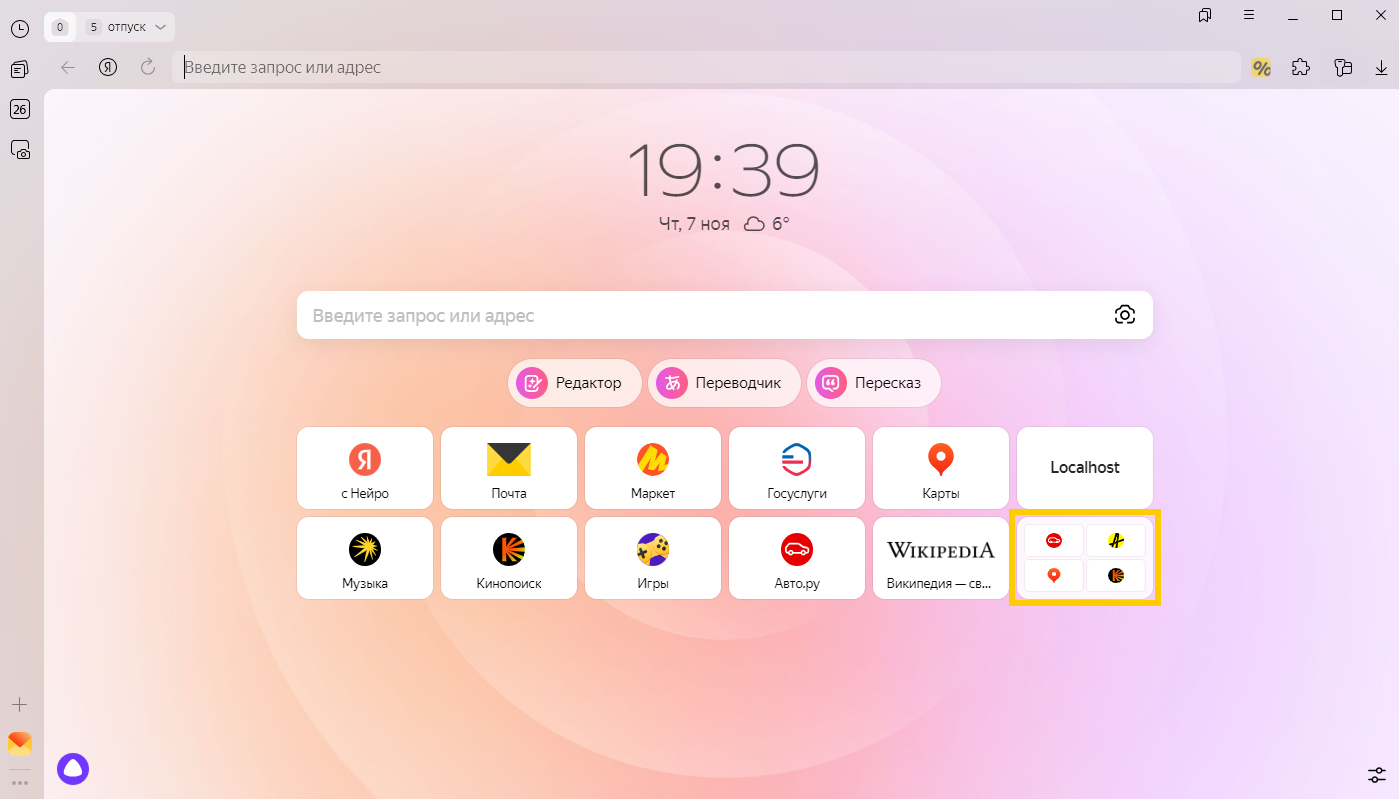This screenshot has height=799, width=1399.
Task: Open the three dots sidebar menu
Action: [20, 782]
